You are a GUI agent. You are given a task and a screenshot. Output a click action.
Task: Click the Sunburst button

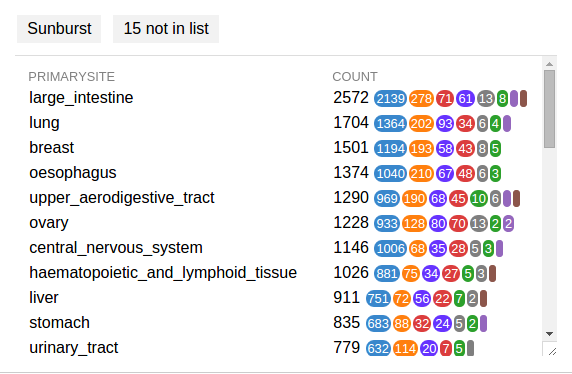coord(59,29)
